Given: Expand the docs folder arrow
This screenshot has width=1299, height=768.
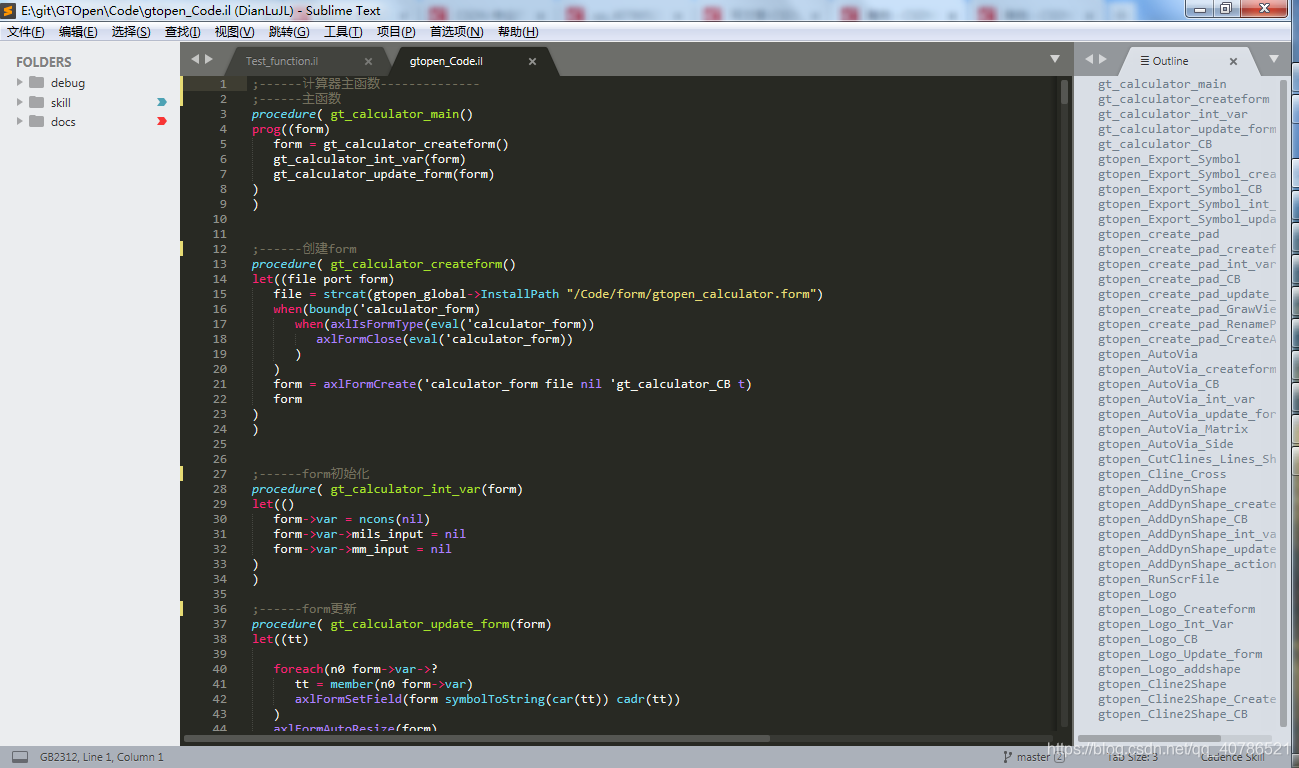Looking at the screenshot, I should (x=19, y=121).
